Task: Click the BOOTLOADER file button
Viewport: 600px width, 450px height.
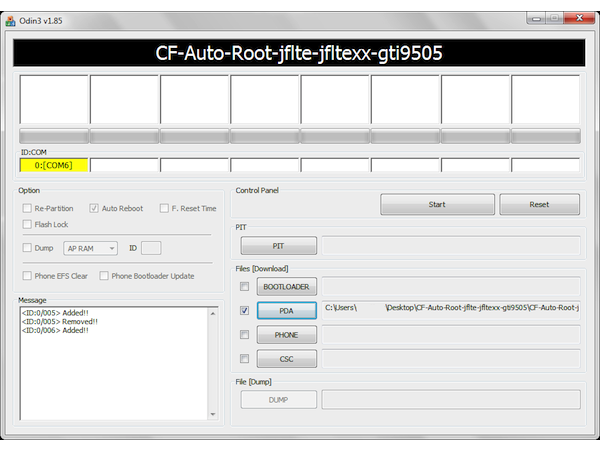Action: 287,287
